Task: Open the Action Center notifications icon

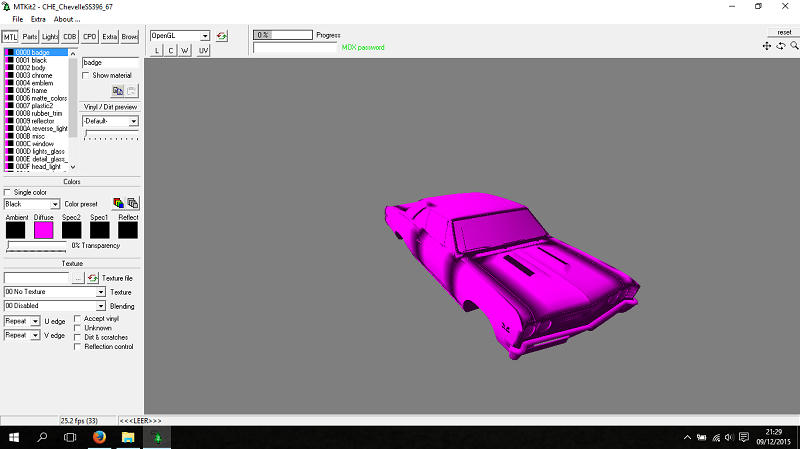Action: point(744,437)
